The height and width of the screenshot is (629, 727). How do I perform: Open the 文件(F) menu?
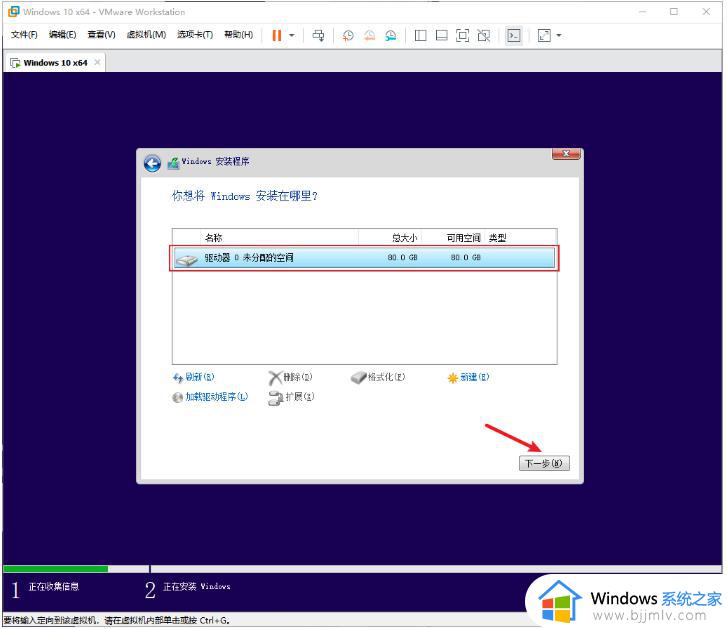(x=24, y=34)
